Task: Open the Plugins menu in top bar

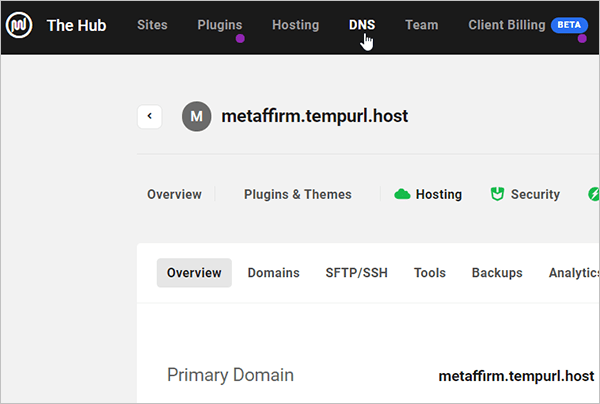Action: coord(220,25)
